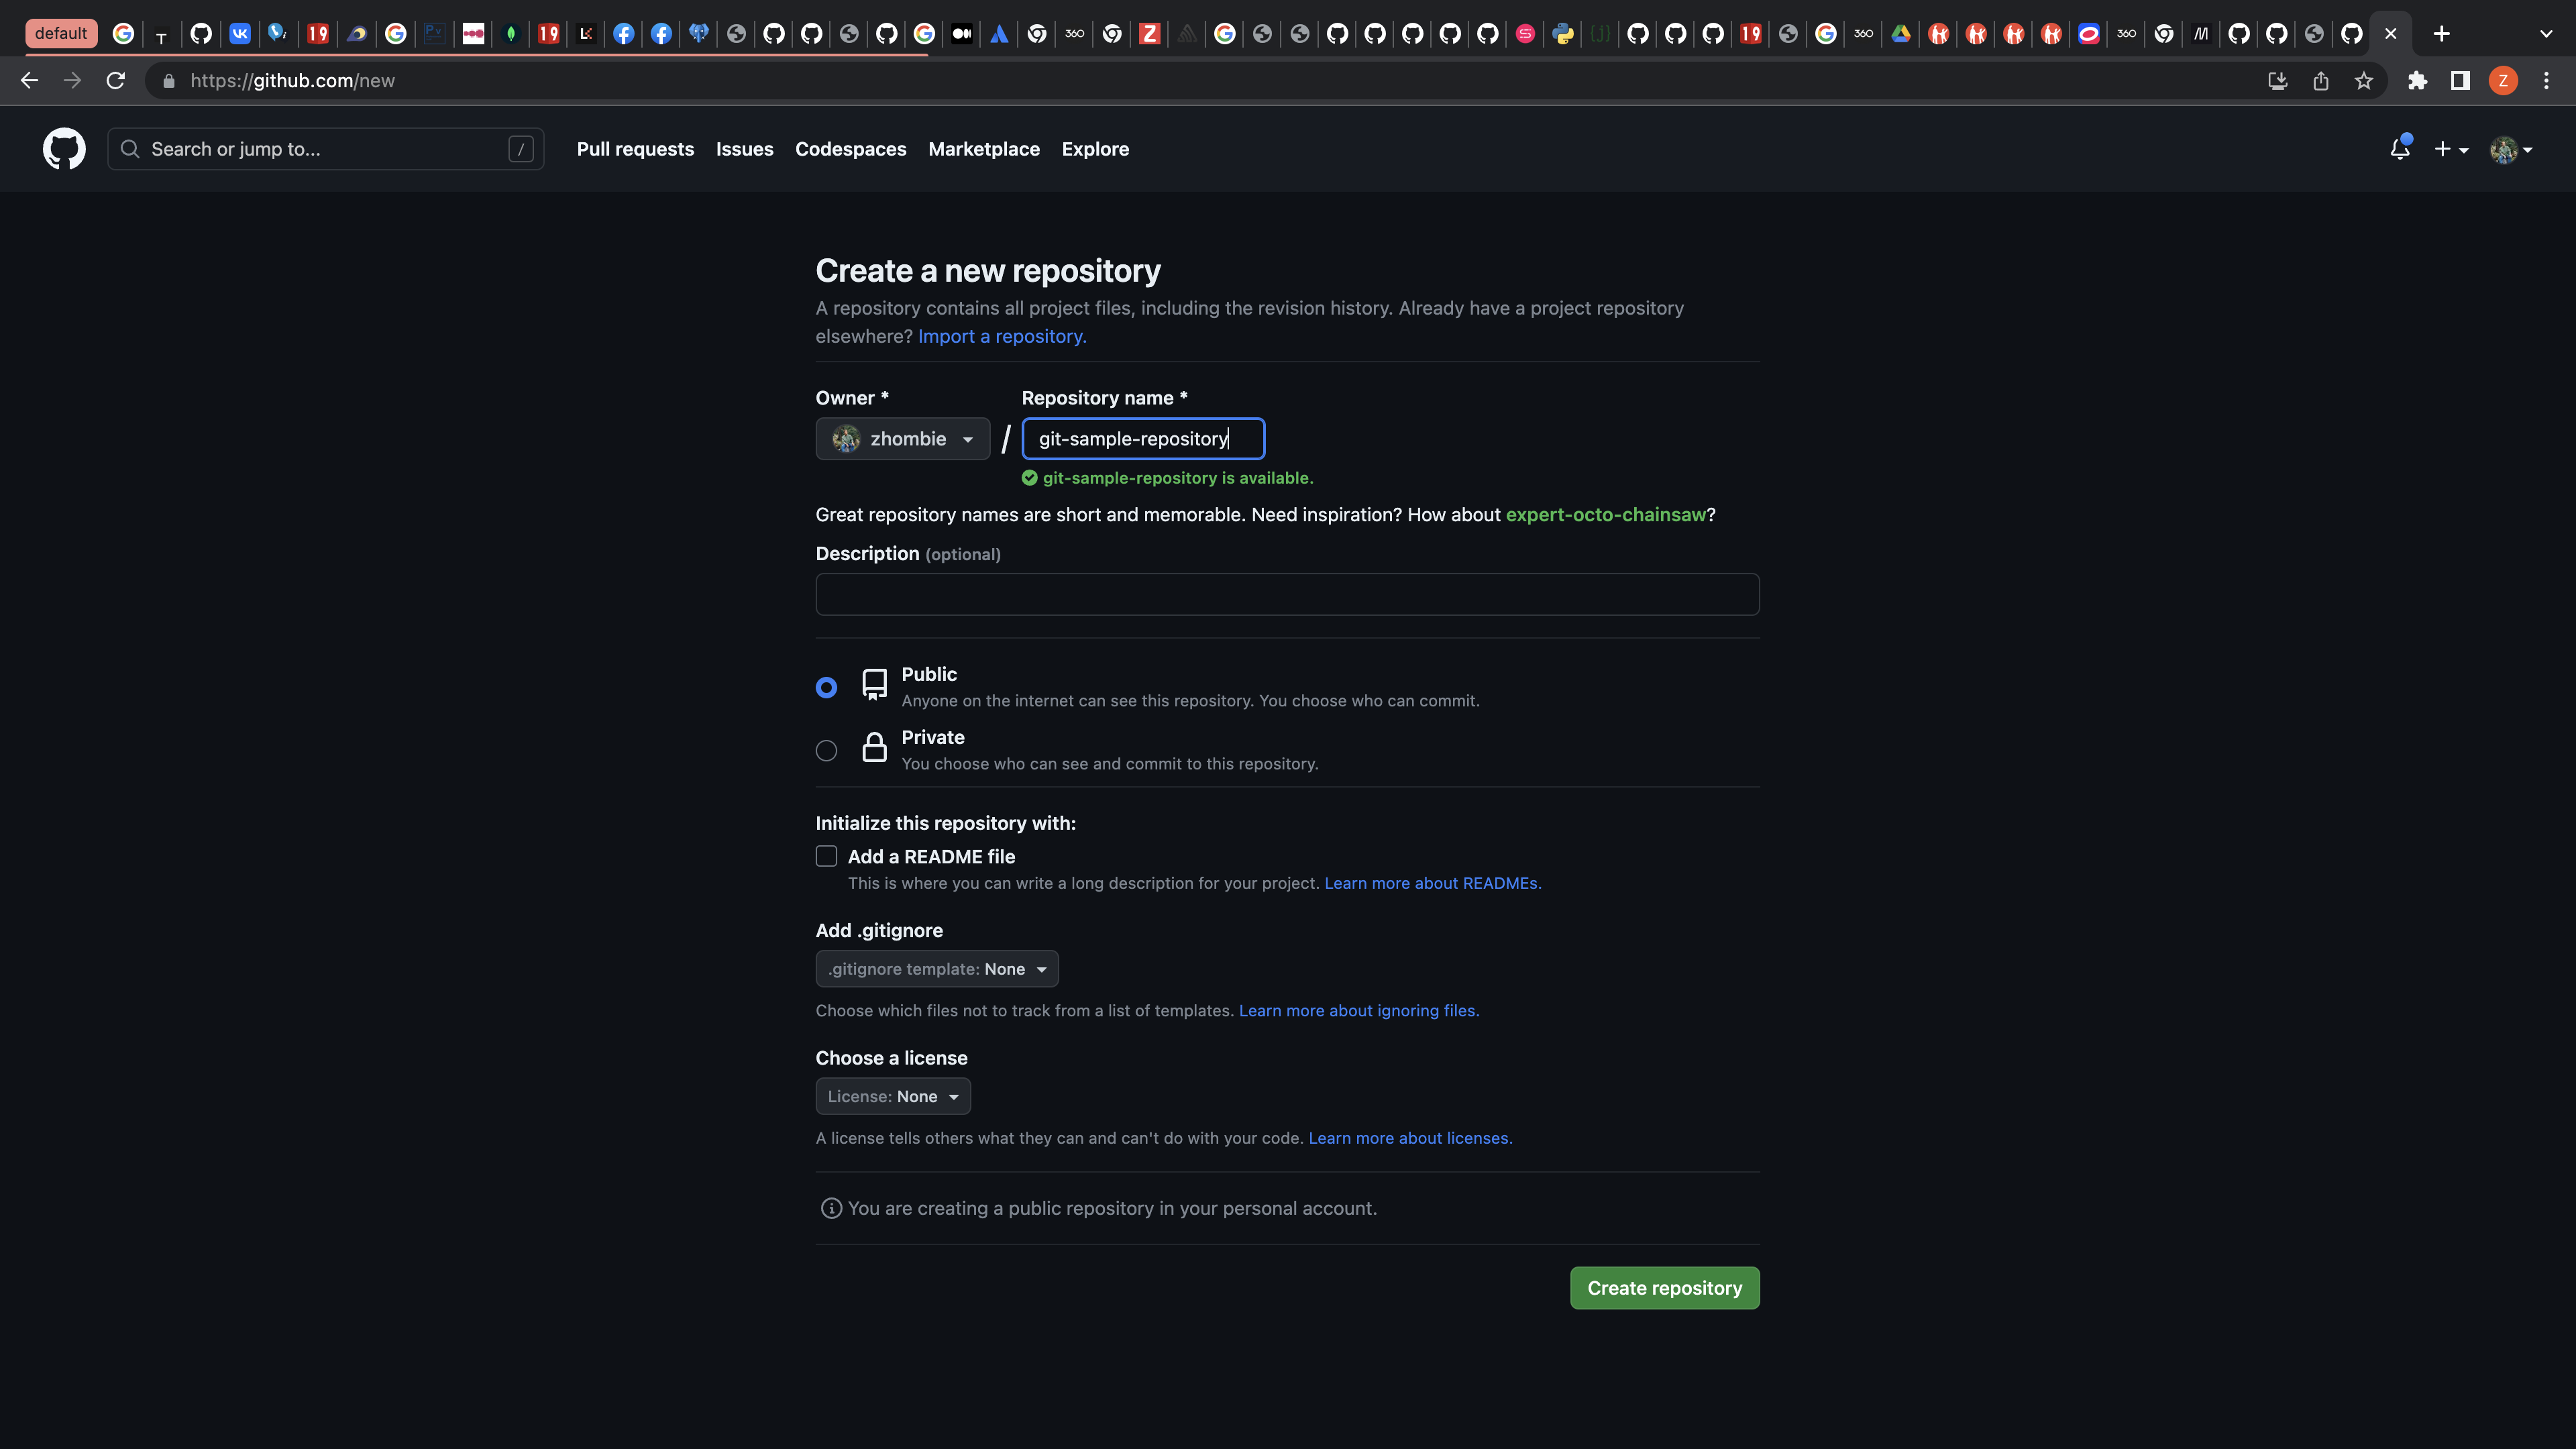Select the Public repository option

click(826, 687)
